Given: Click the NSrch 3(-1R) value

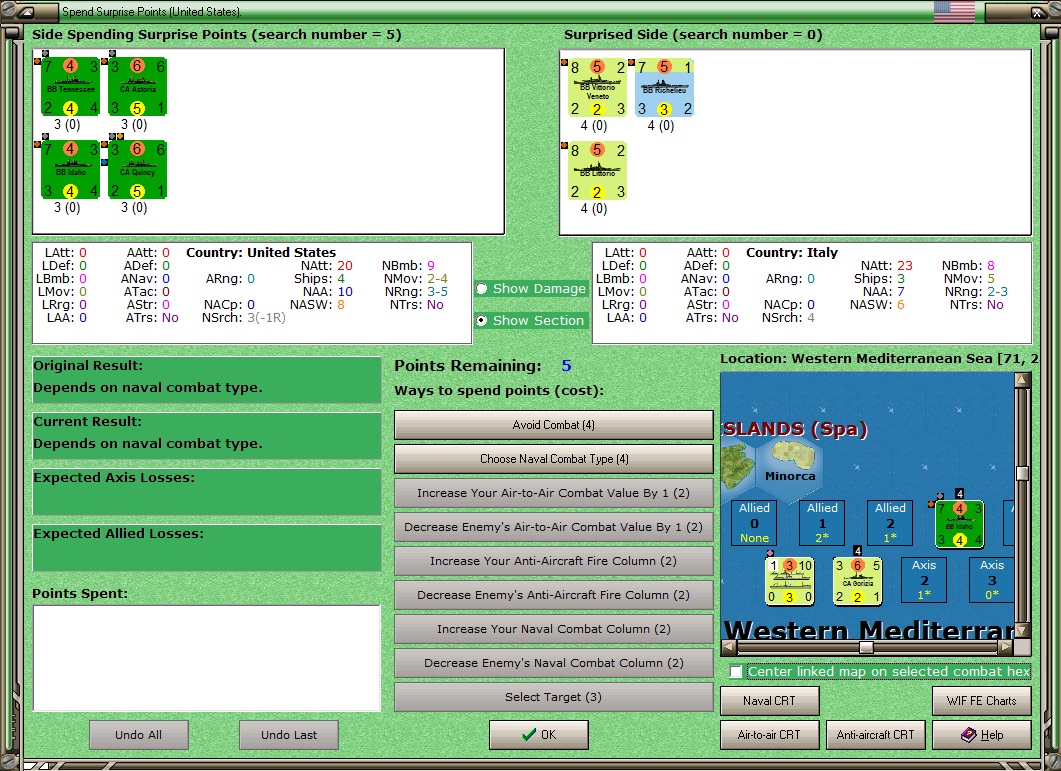Looking at the screenshot, I should (x=266, y=317).
